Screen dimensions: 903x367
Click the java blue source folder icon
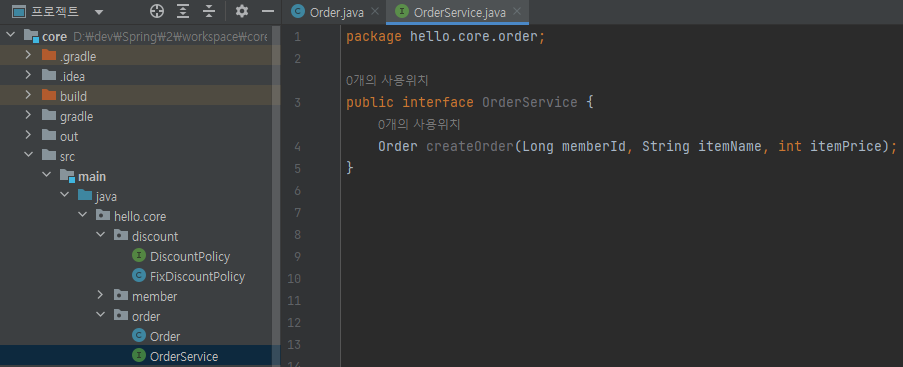point(85,195)
